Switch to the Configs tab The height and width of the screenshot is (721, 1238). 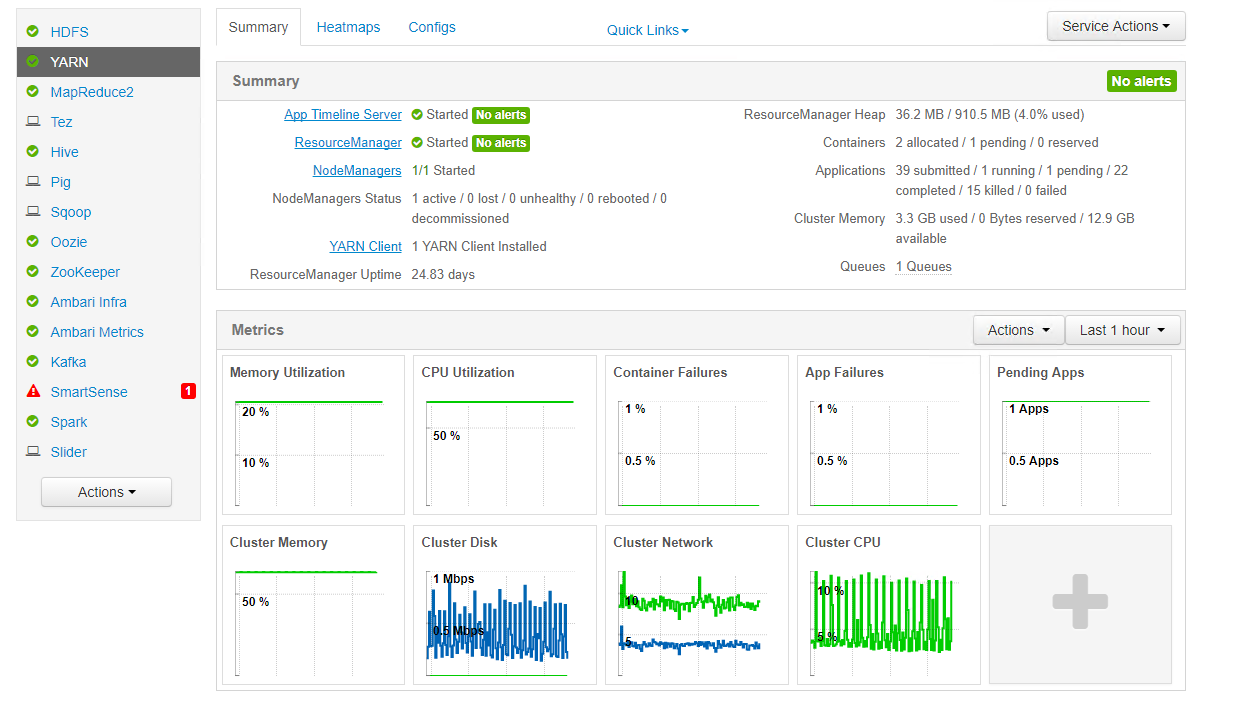[x=431, y=28]
